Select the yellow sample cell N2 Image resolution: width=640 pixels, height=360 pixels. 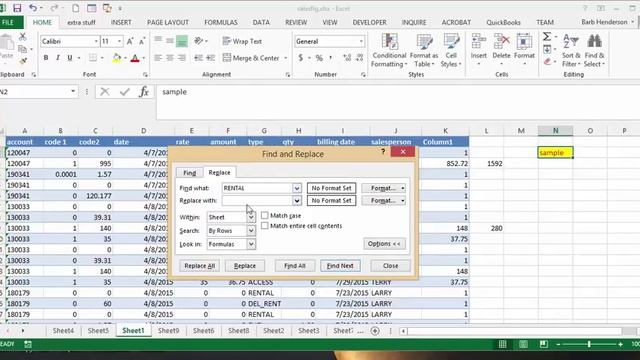[x=555, y=153]
